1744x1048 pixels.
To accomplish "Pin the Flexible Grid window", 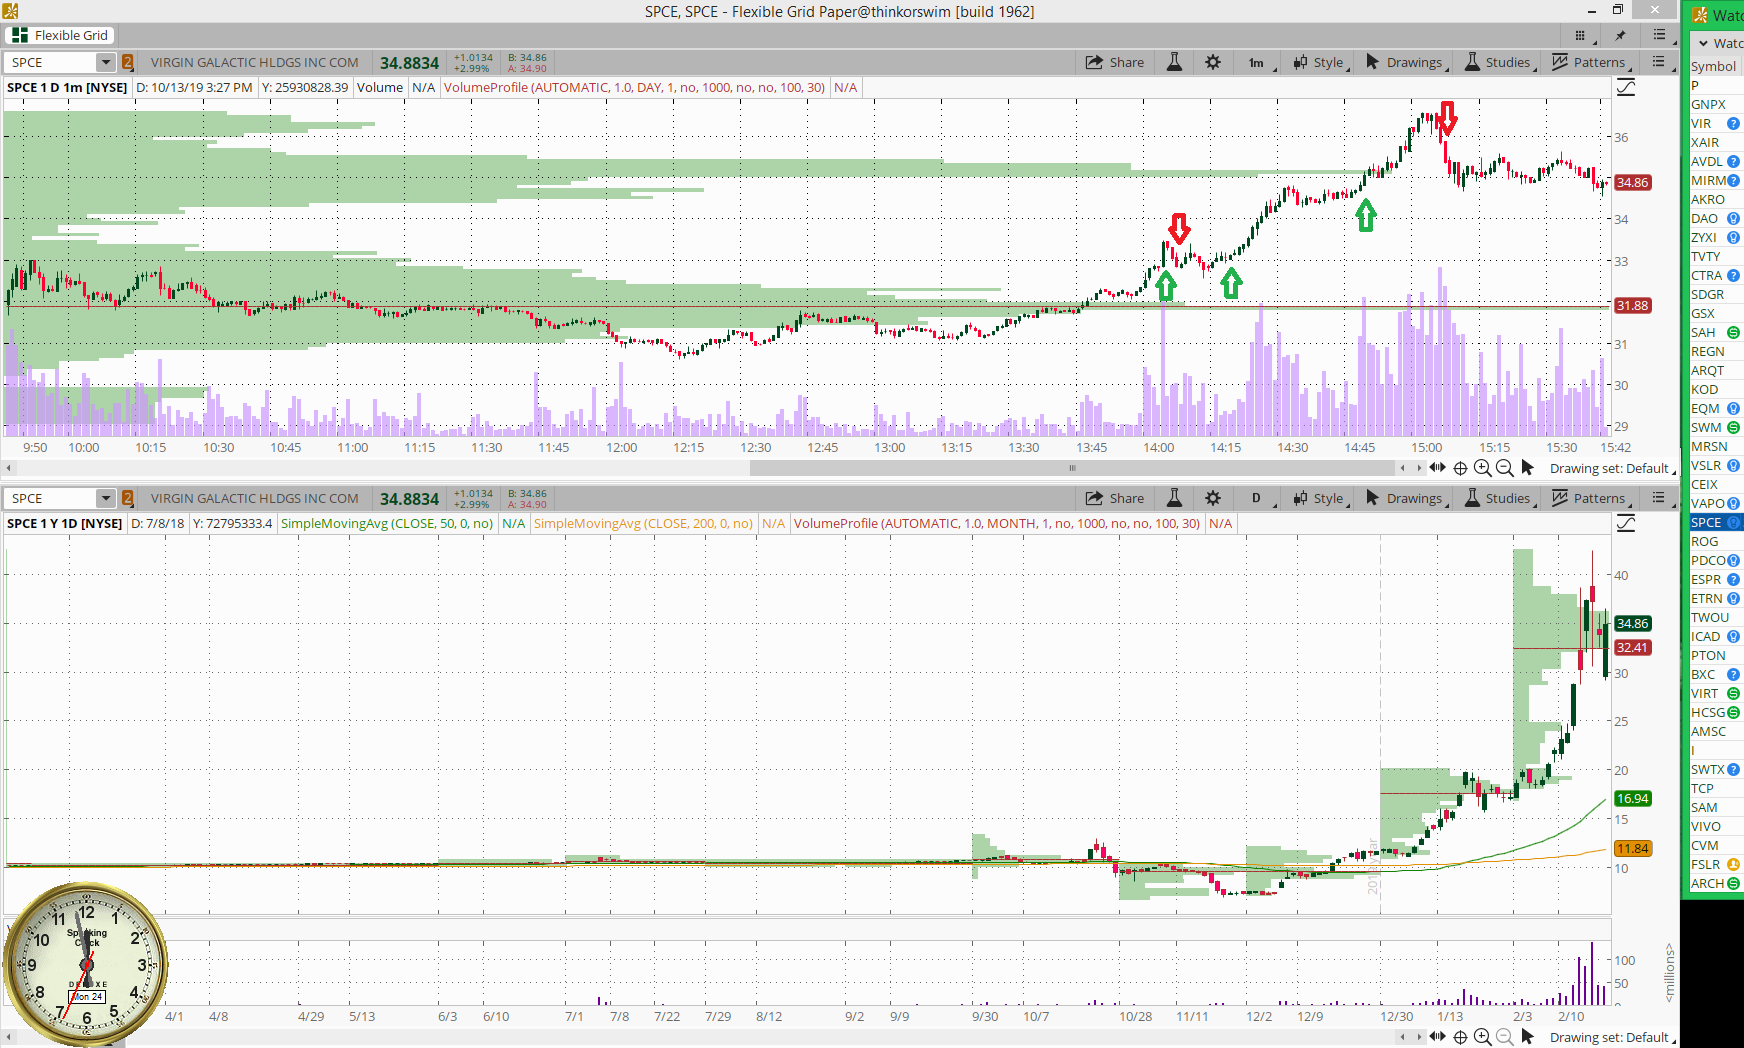I will [1620, 35].
